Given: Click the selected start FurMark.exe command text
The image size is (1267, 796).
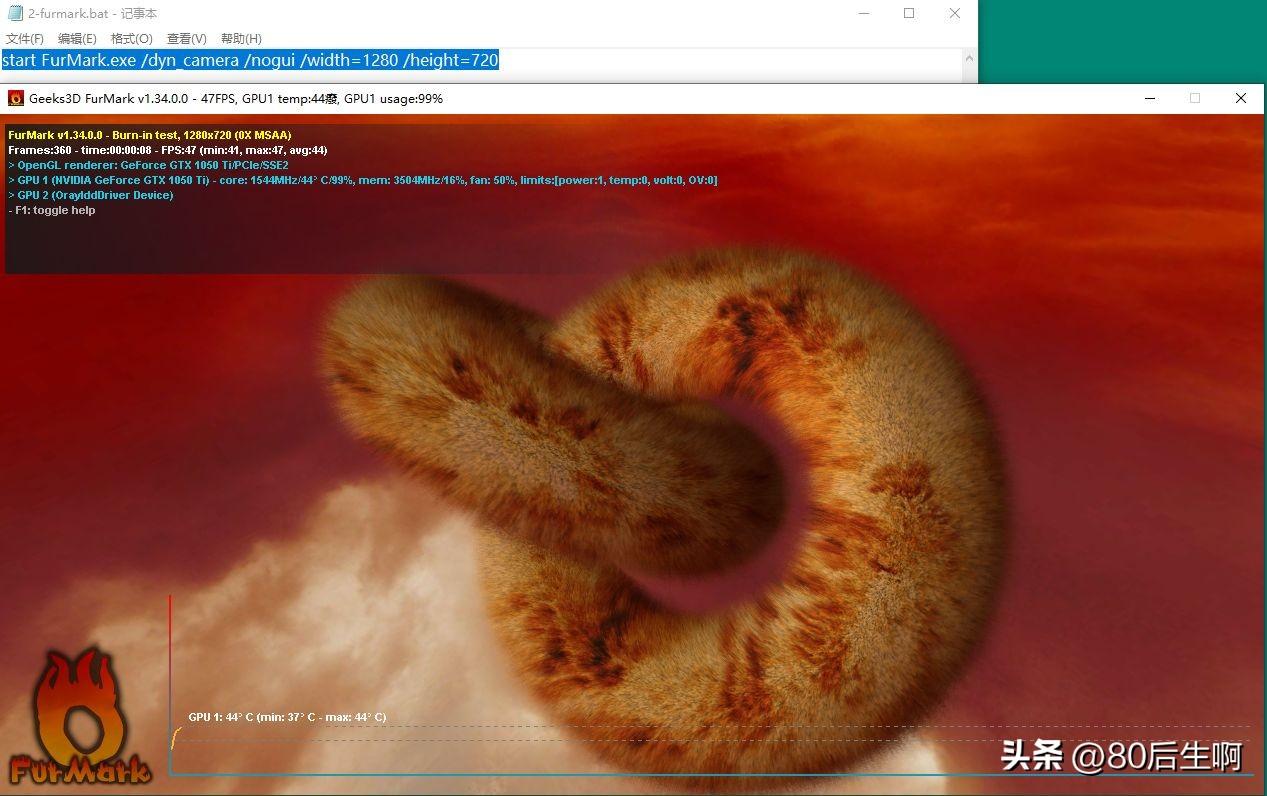Looking at the screenshot, I should click(250, 60).
